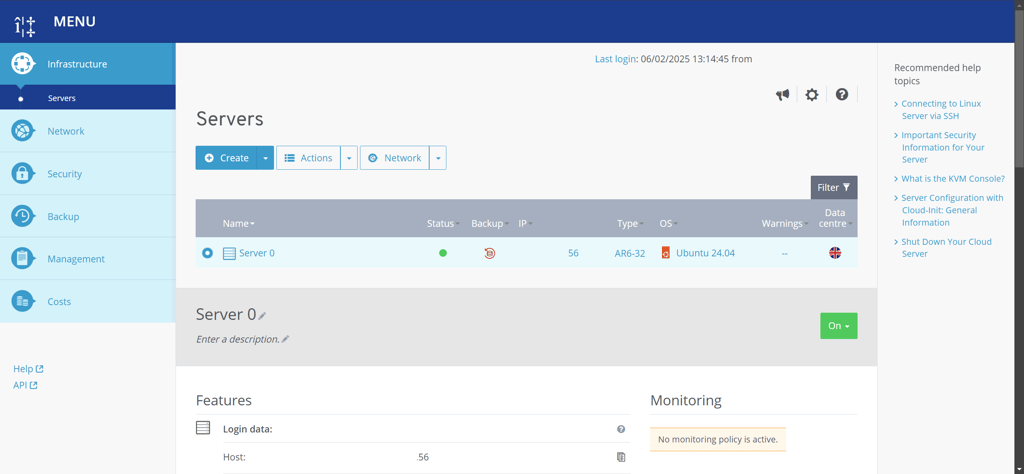This screenshot has width=1024, height=474.
Task: Edit description via the pencil icon
Action: coord(285,340)
